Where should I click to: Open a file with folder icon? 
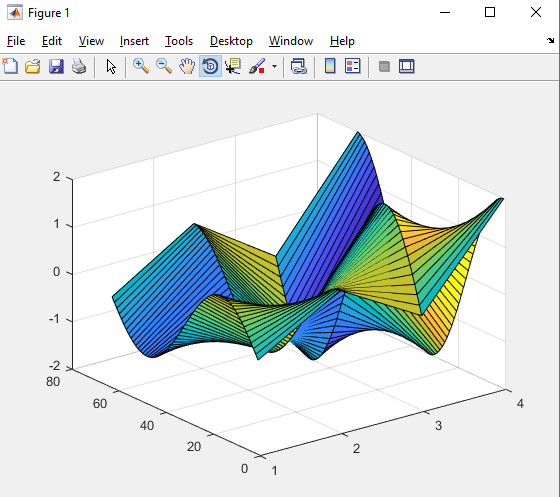(x=33, y=66)
